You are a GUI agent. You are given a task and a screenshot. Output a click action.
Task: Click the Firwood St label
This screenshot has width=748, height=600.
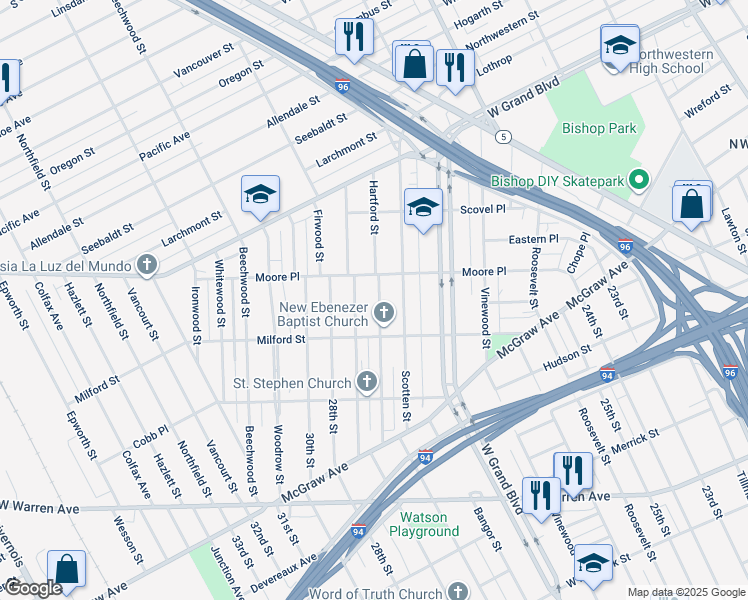[x=319, y=235]
